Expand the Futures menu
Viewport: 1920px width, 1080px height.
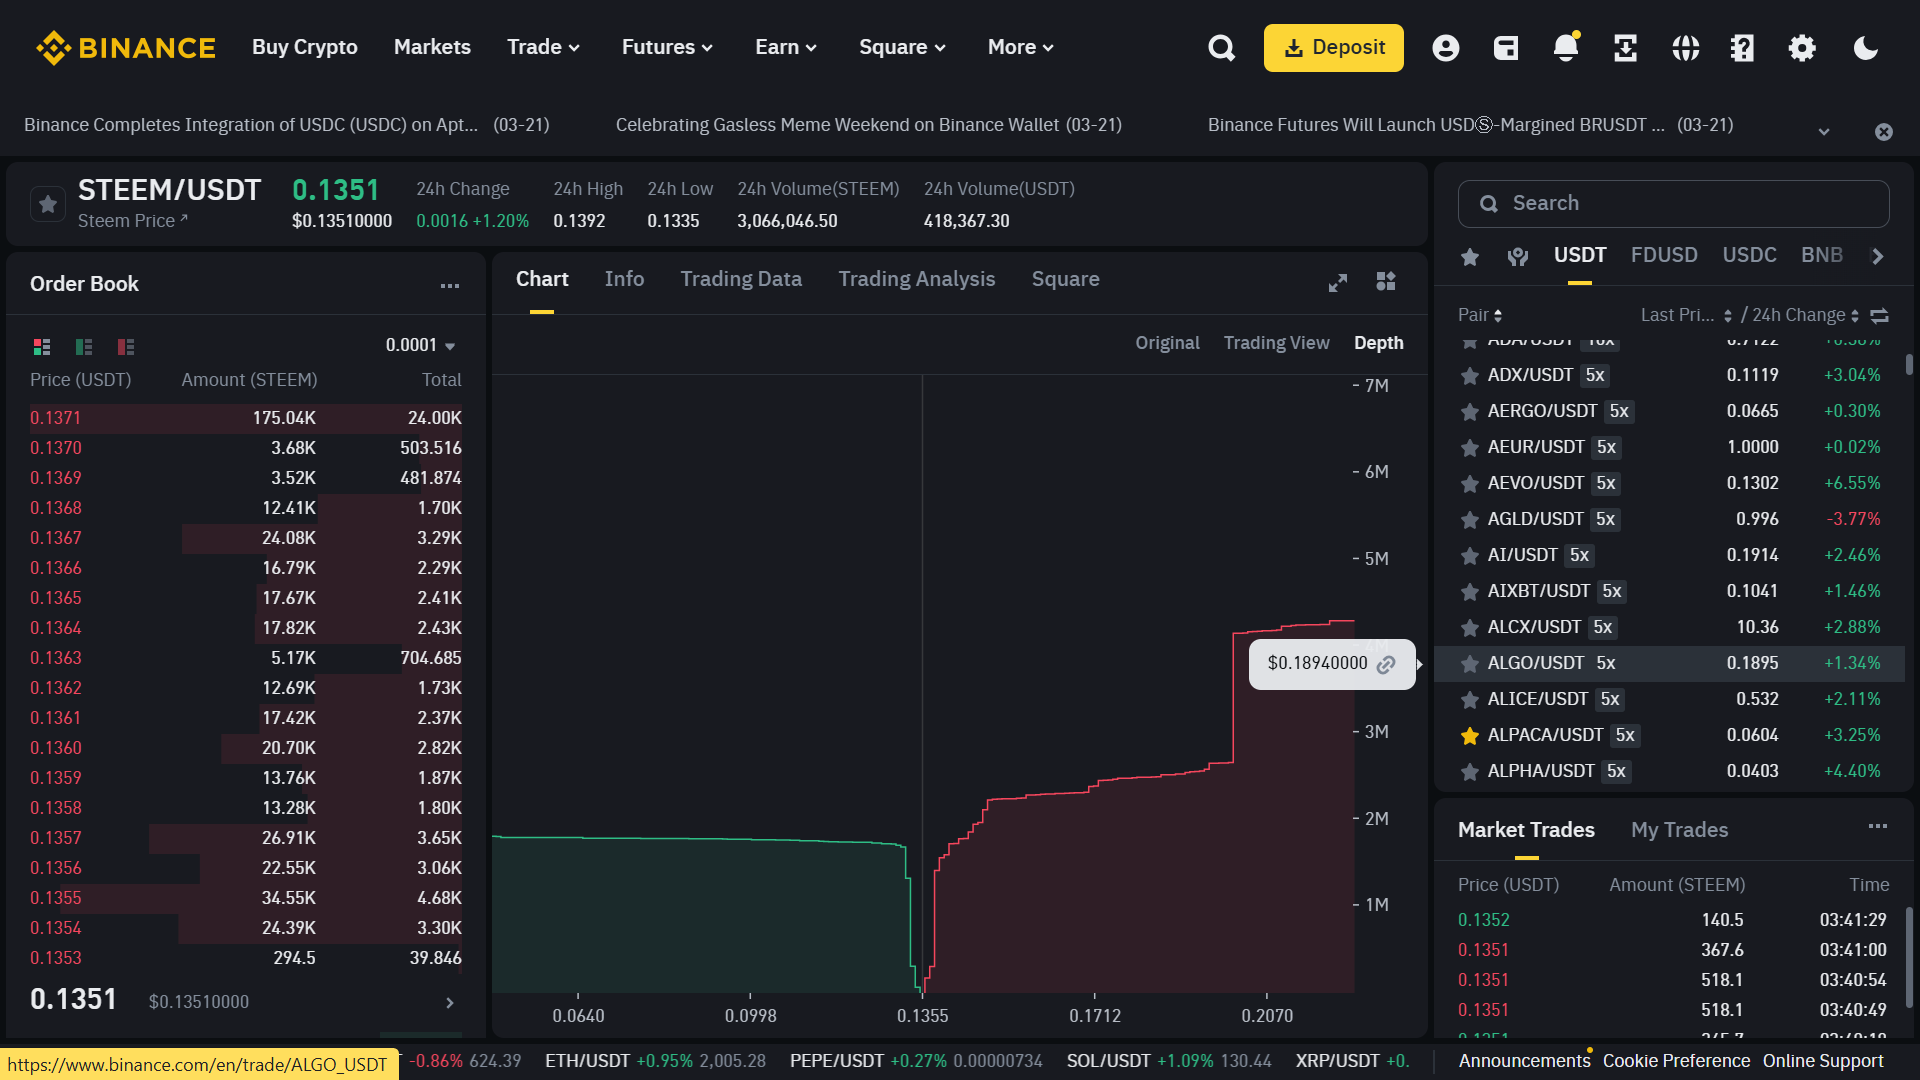(x=667, y=47)
